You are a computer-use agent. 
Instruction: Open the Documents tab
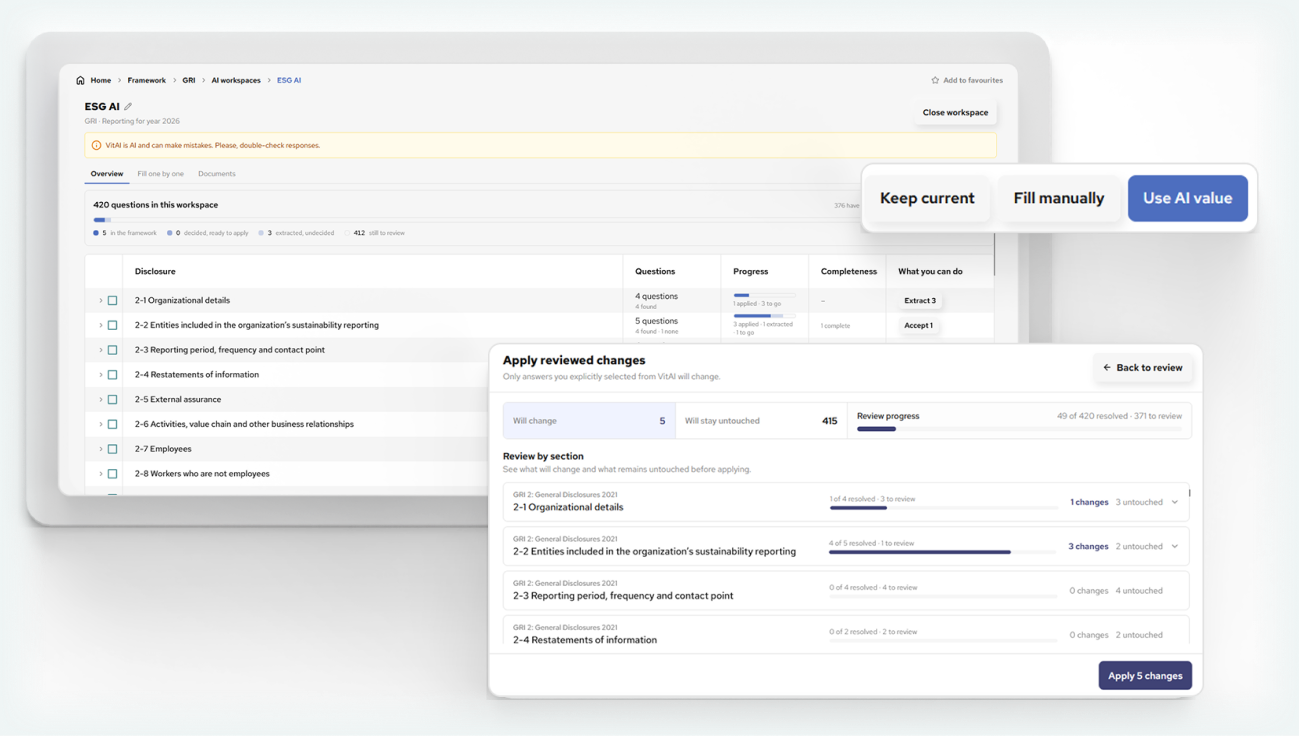tap(217, 174)
